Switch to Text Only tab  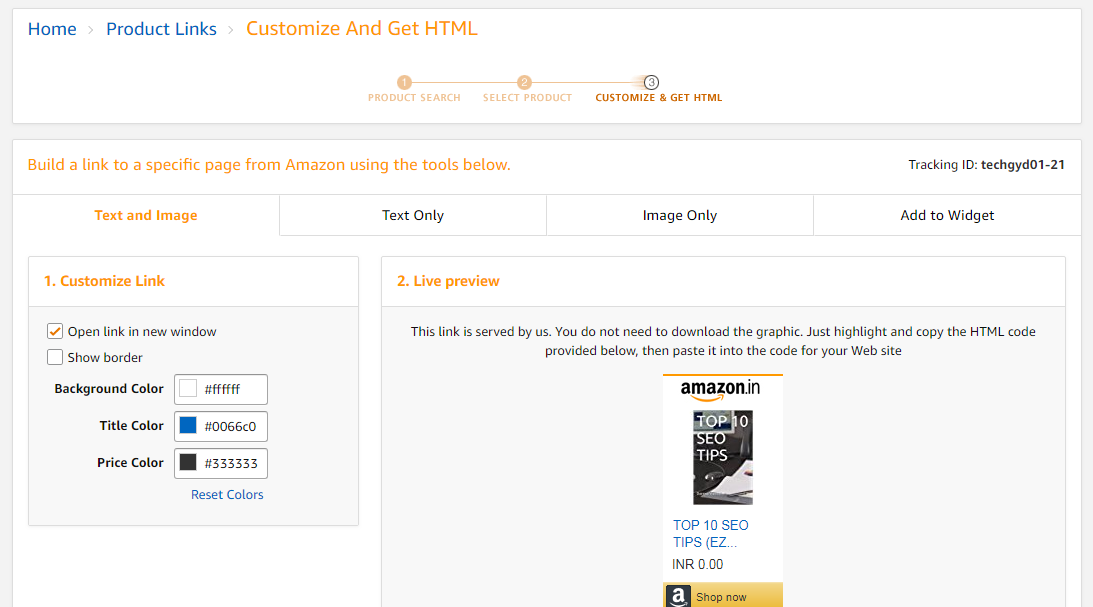click(413, 215)
